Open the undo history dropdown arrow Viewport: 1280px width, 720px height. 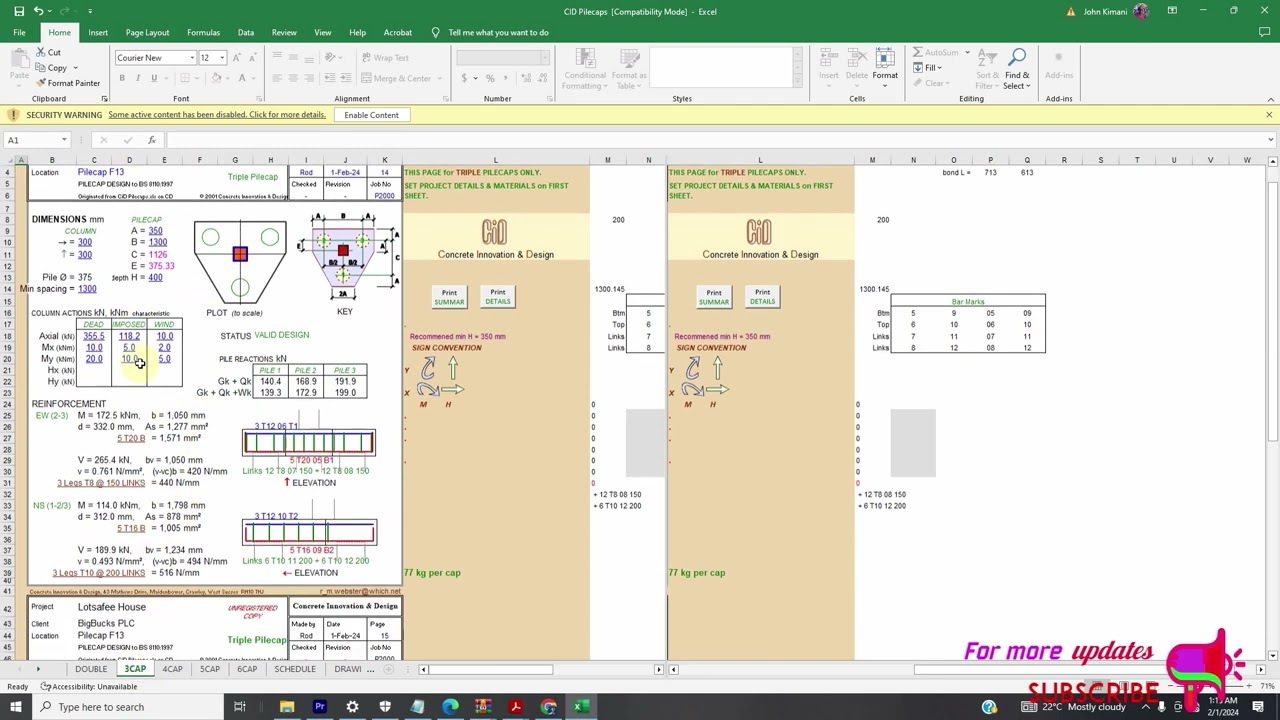[50, 11]
